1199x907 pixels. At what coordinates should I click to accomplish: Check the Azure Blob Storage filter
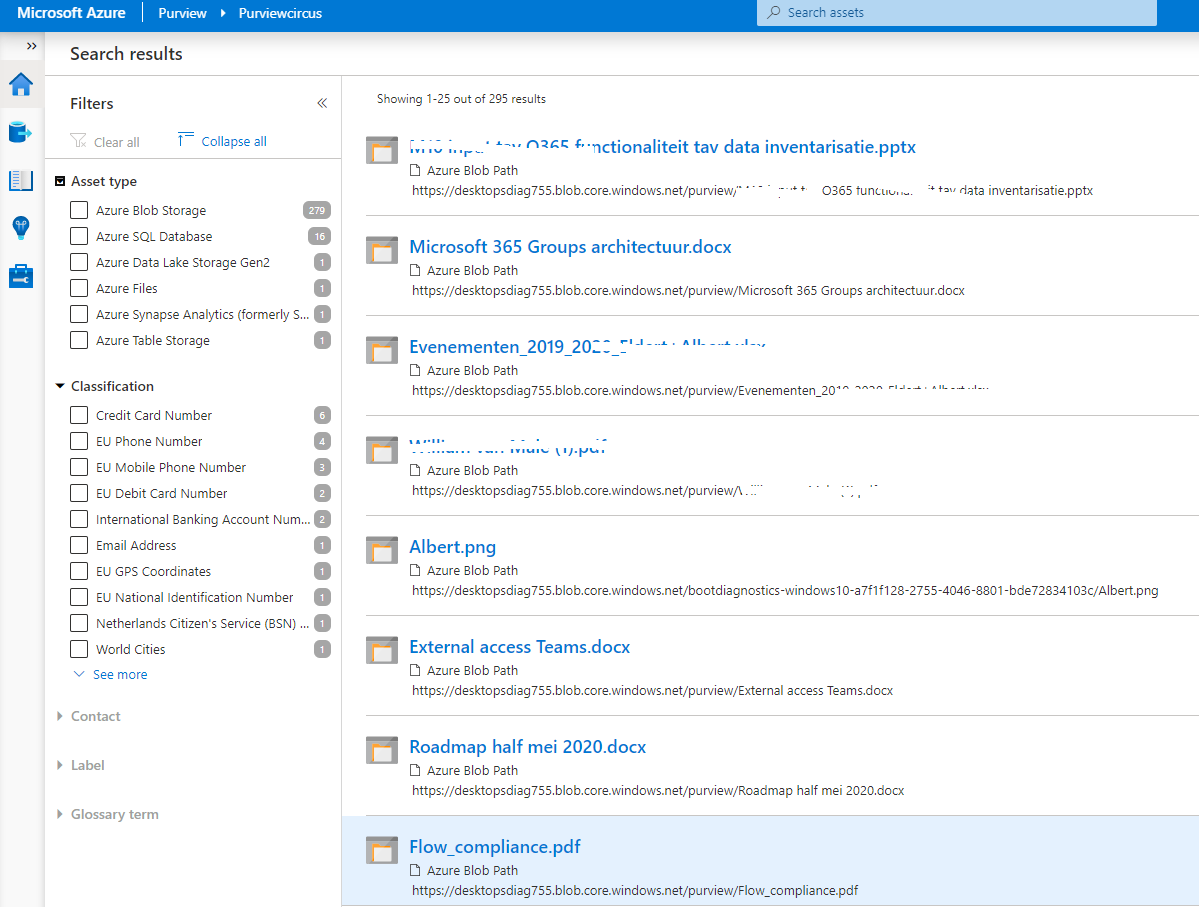pyautogui.click(x=79, y=211)
